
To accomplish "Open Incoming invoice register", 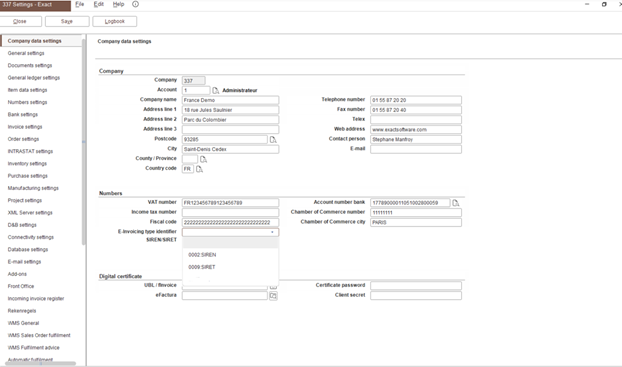I will 36,299.
